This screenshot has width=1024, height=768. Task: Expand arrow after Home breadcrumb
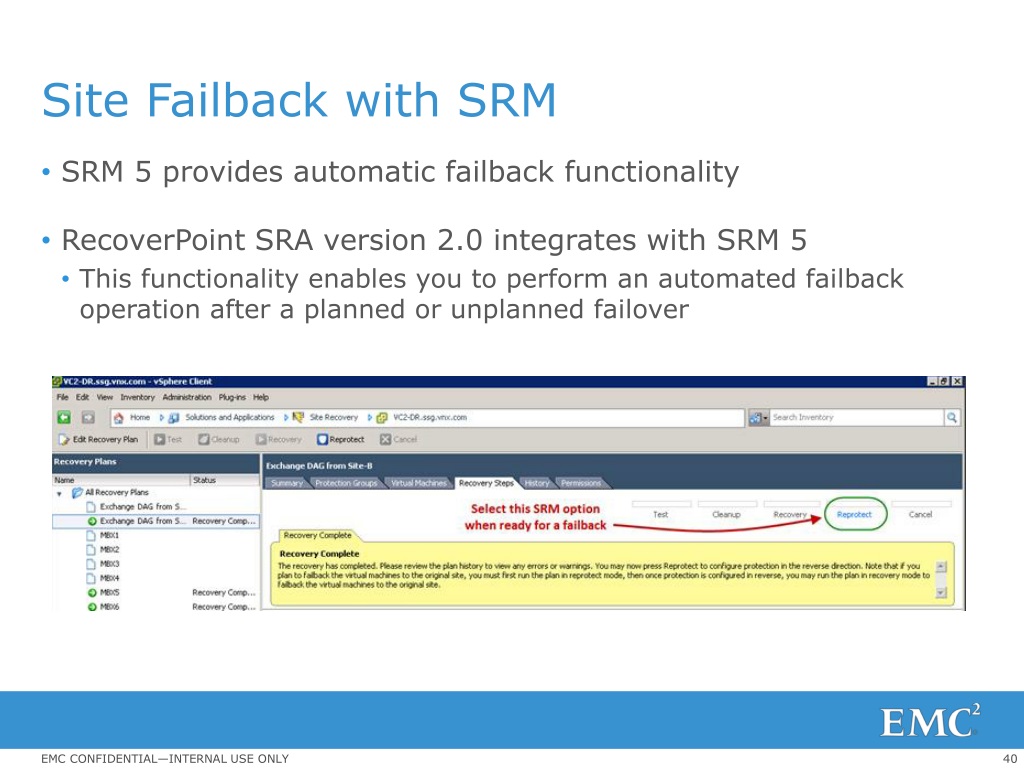[161, 417]
